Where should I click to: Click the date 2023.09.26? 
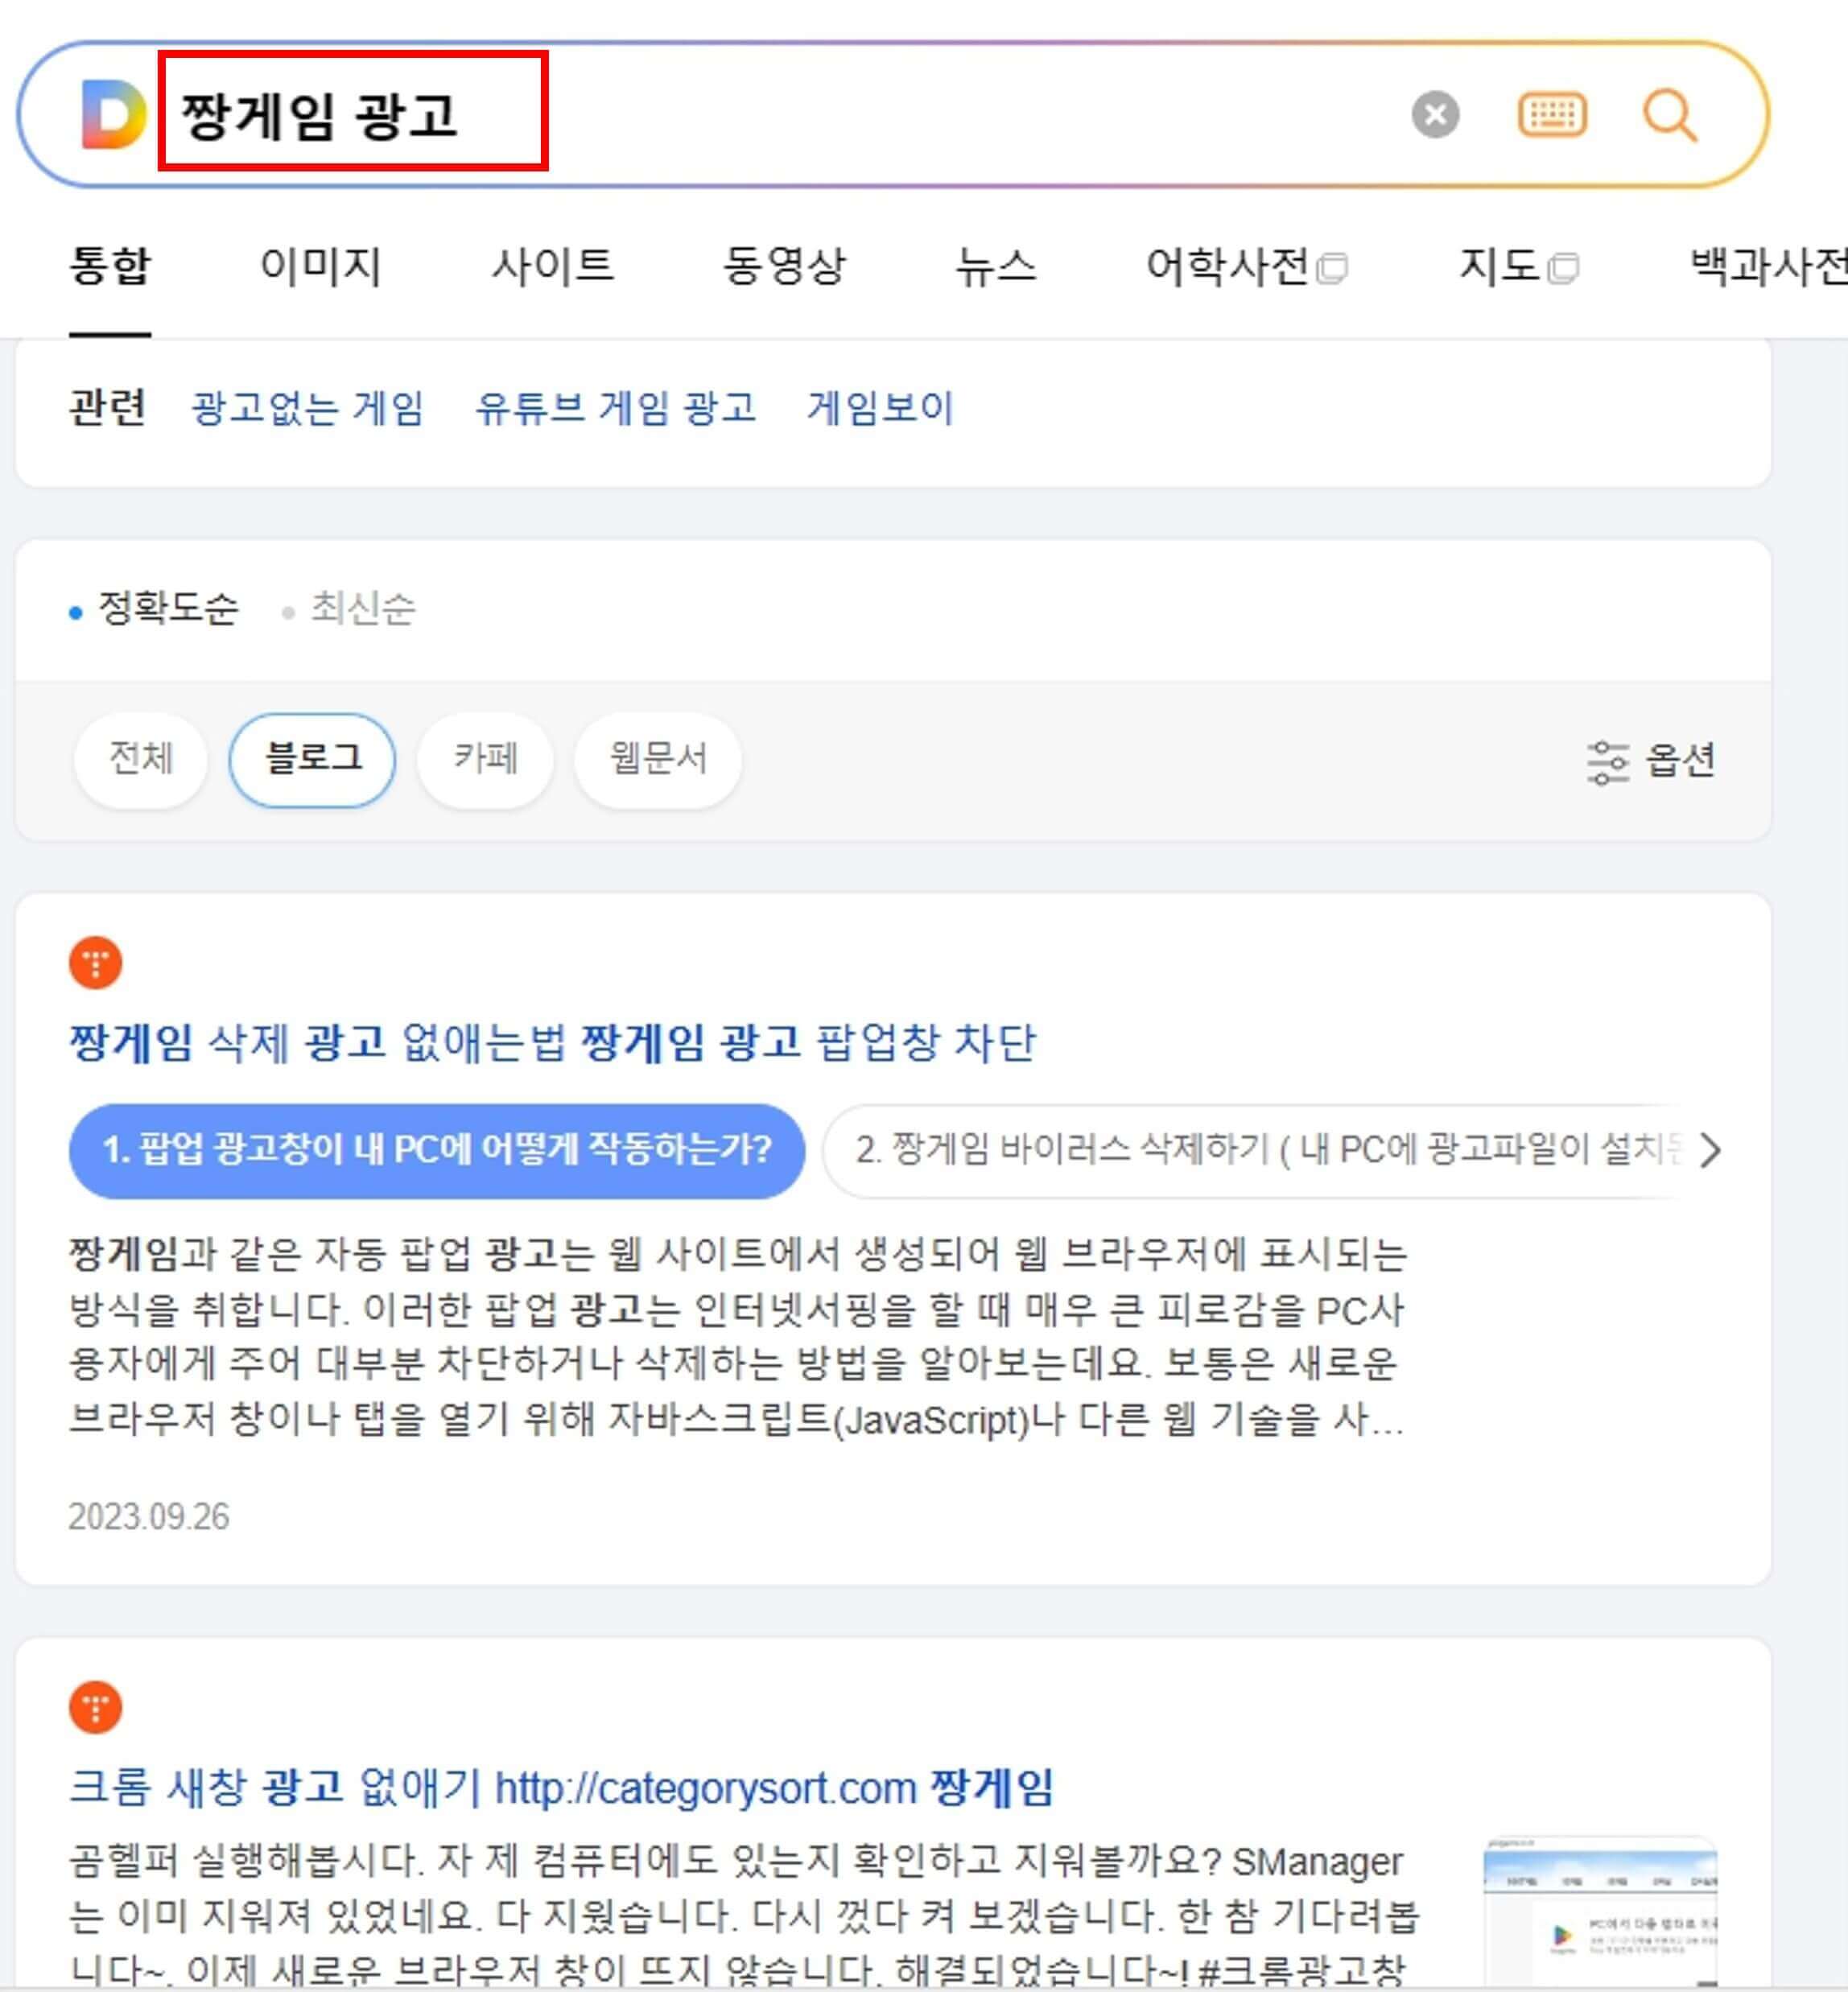[x=149, y=1517]
